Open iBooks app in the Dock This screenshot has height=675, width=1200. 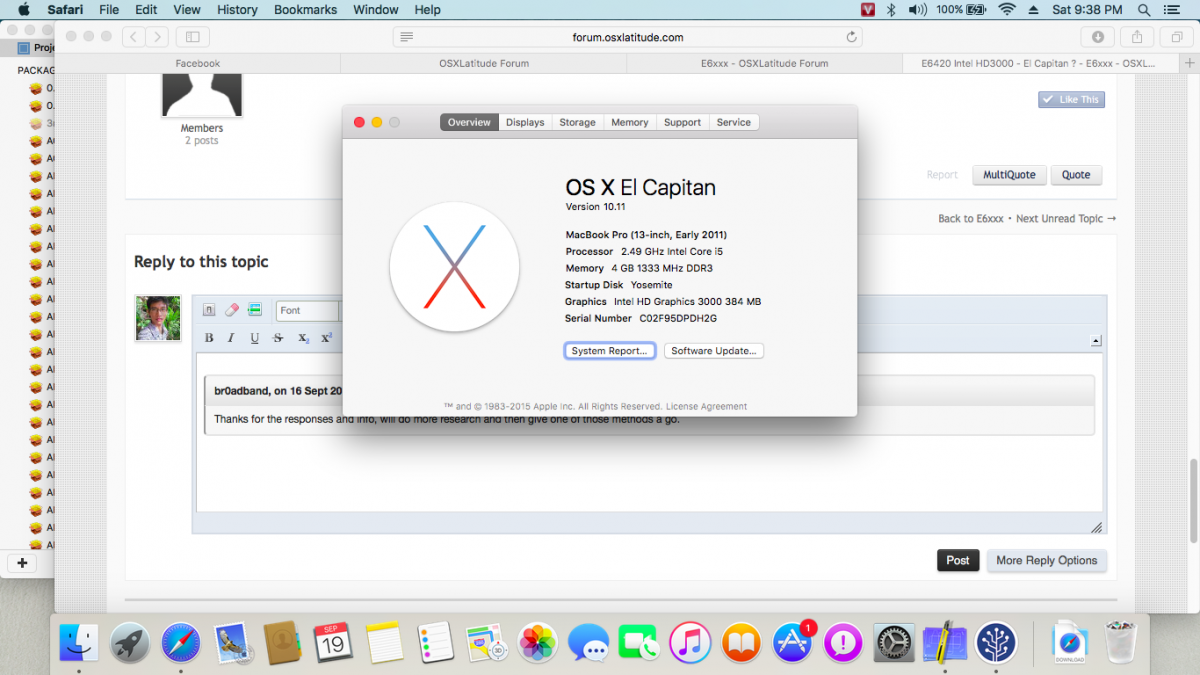click(x=741, y=641)
